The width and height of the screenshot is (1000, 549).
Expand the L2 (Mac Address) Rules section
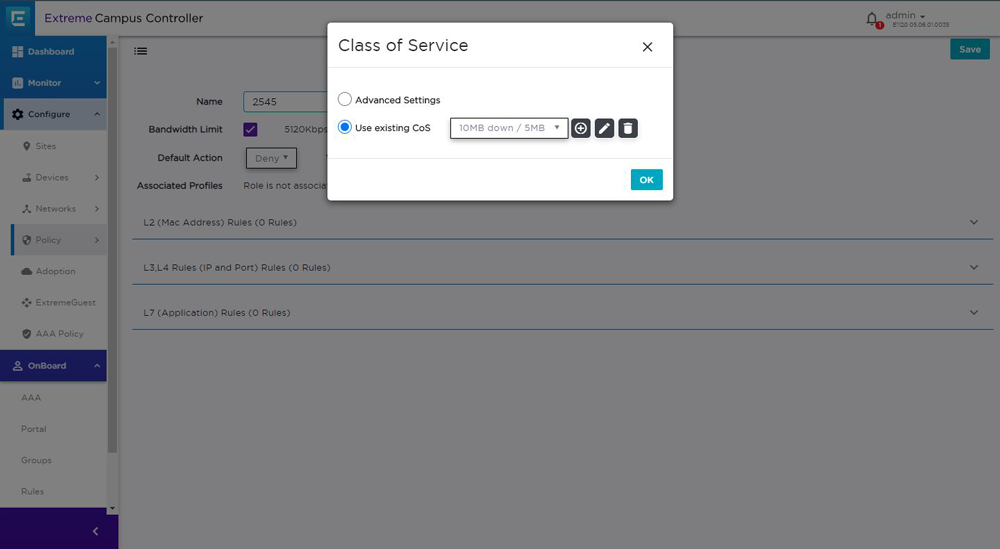[974, 222]
